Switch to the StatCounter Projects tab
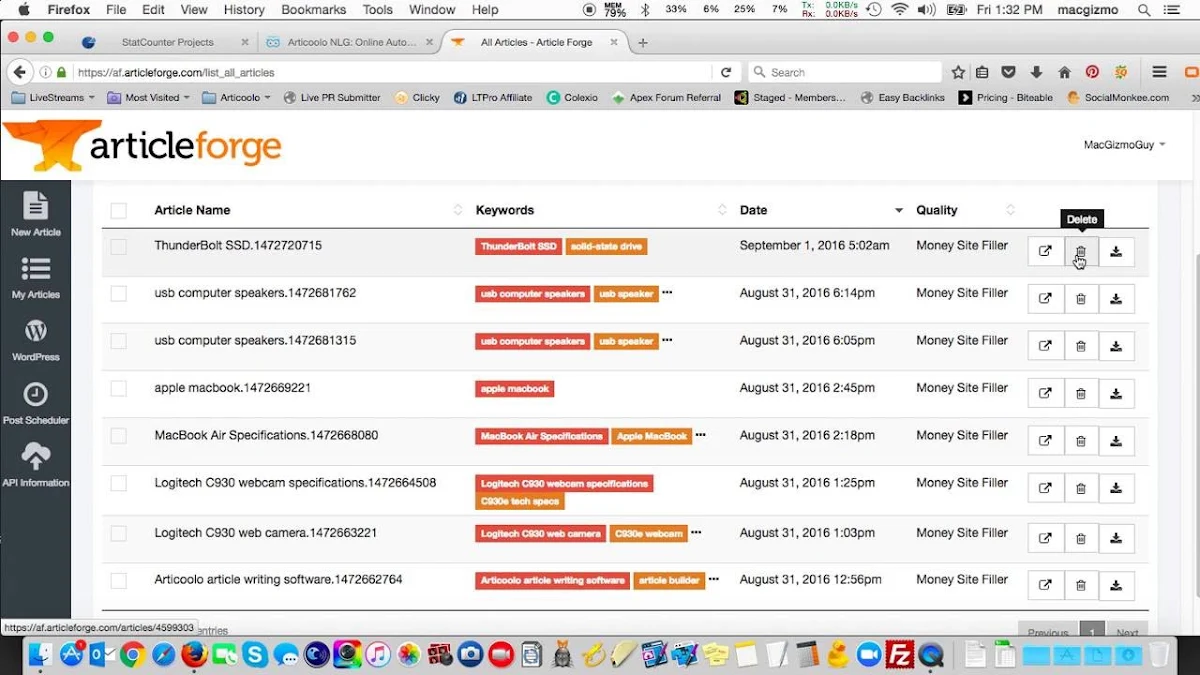Viewport: 1200px width, 675px height. [165, 43]
